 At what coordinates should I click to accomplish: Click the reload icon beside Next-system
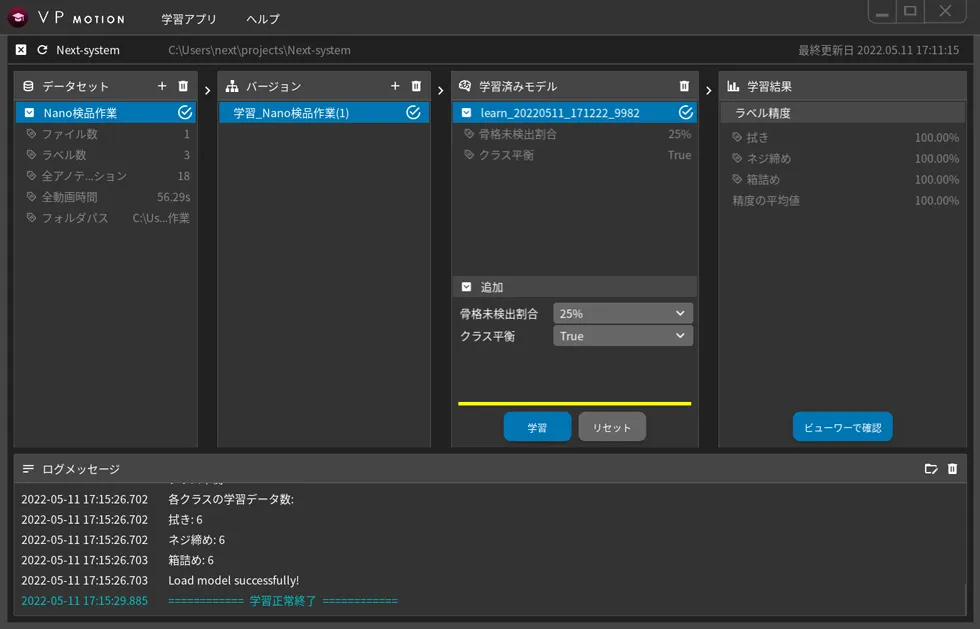(x=42, y=50)
